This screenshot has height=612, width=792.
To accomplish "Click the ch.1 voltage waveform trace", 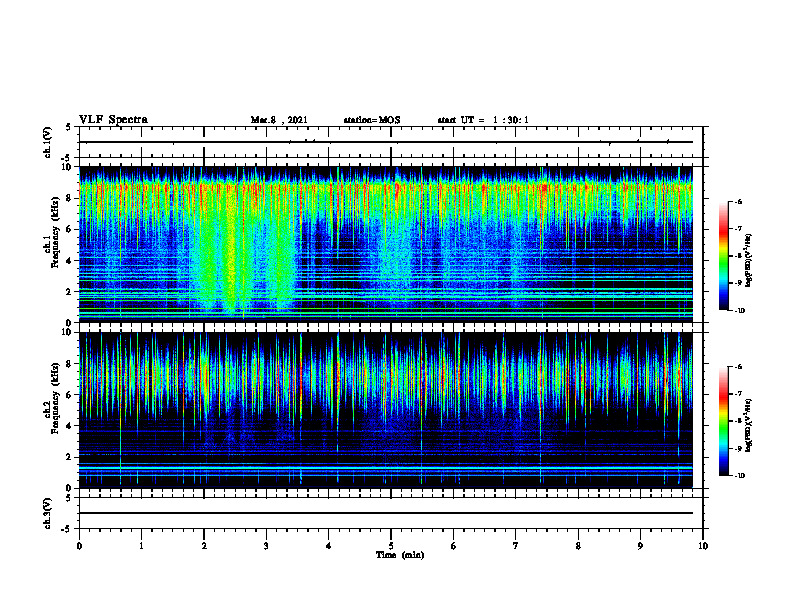I will point(386,142).
